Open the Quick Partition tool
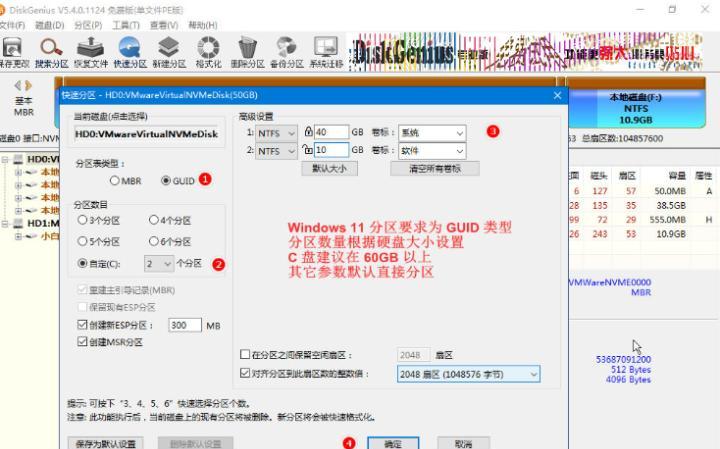Image resolution: width=720 pixels, height=449 pixels. pos(130,53)
